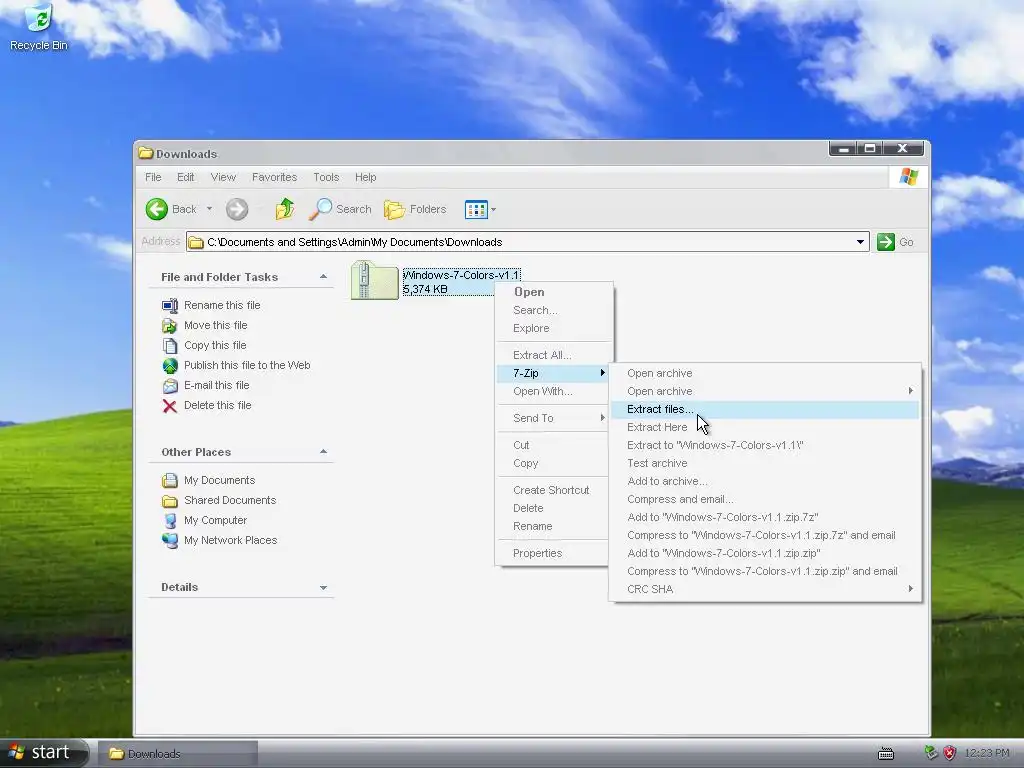Viewport: 1024px width, 768px height.
Task: Open the Views dropdown arrow
Action: pos(493,210)
